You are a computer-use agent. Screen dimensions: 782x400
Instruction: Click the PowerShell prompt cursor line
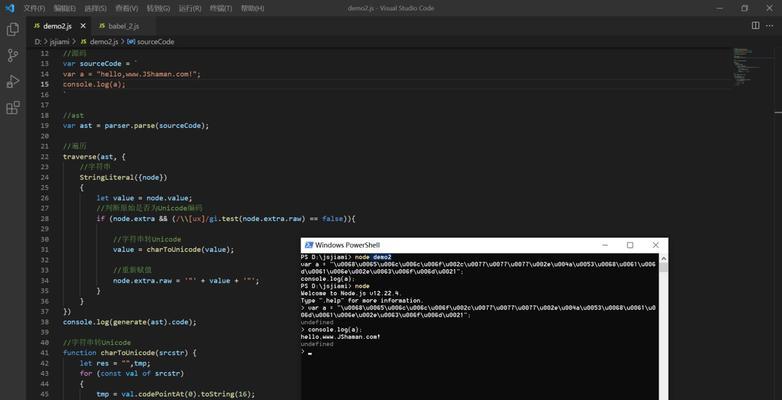click(306, 352)
